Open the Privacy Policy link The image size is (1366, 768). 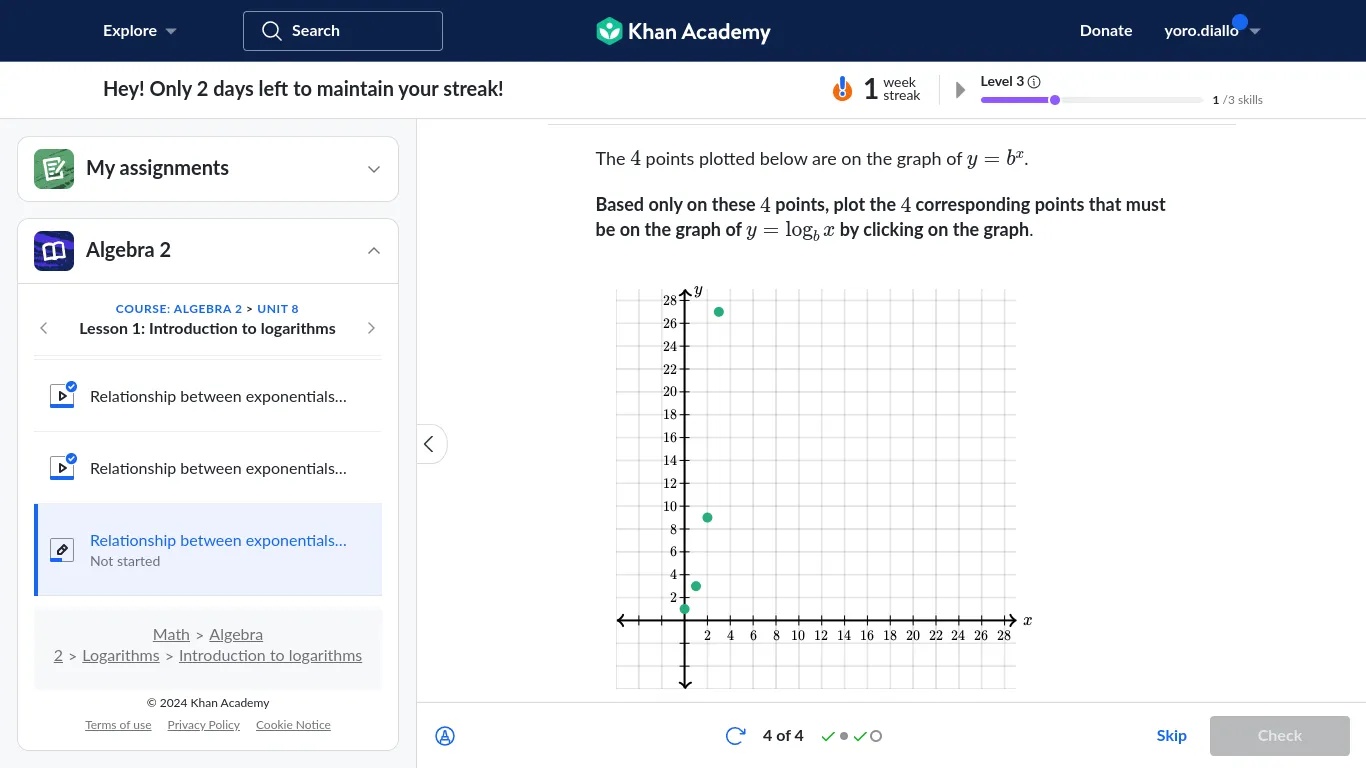click(203, 724)
